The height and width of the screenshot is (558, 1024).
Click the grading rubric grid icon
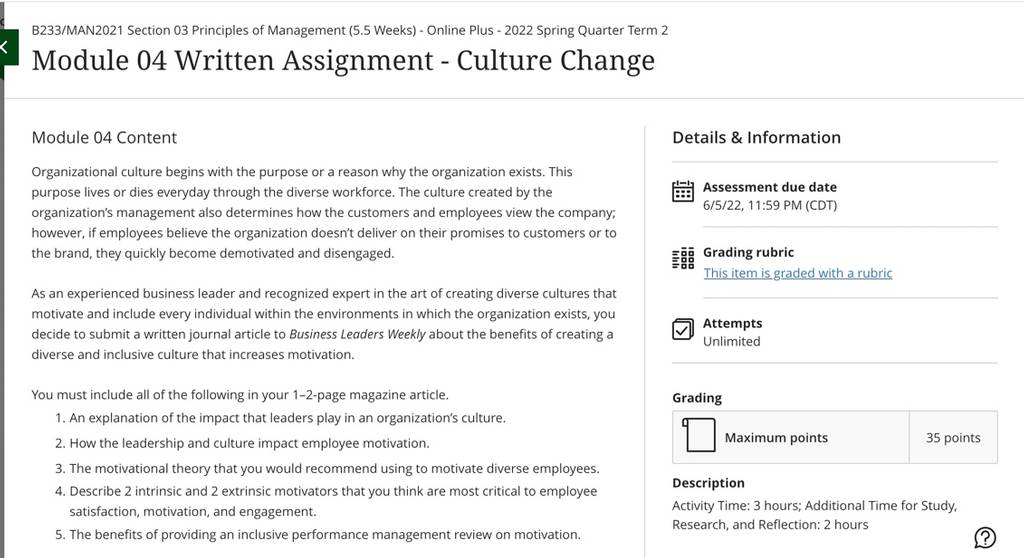682,258
